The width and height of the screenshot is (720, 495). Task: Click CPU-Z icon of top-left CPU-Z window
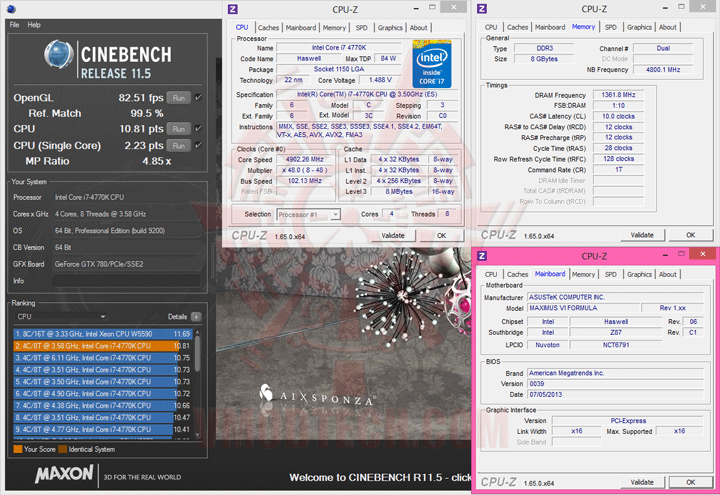[x=233, y=9]
